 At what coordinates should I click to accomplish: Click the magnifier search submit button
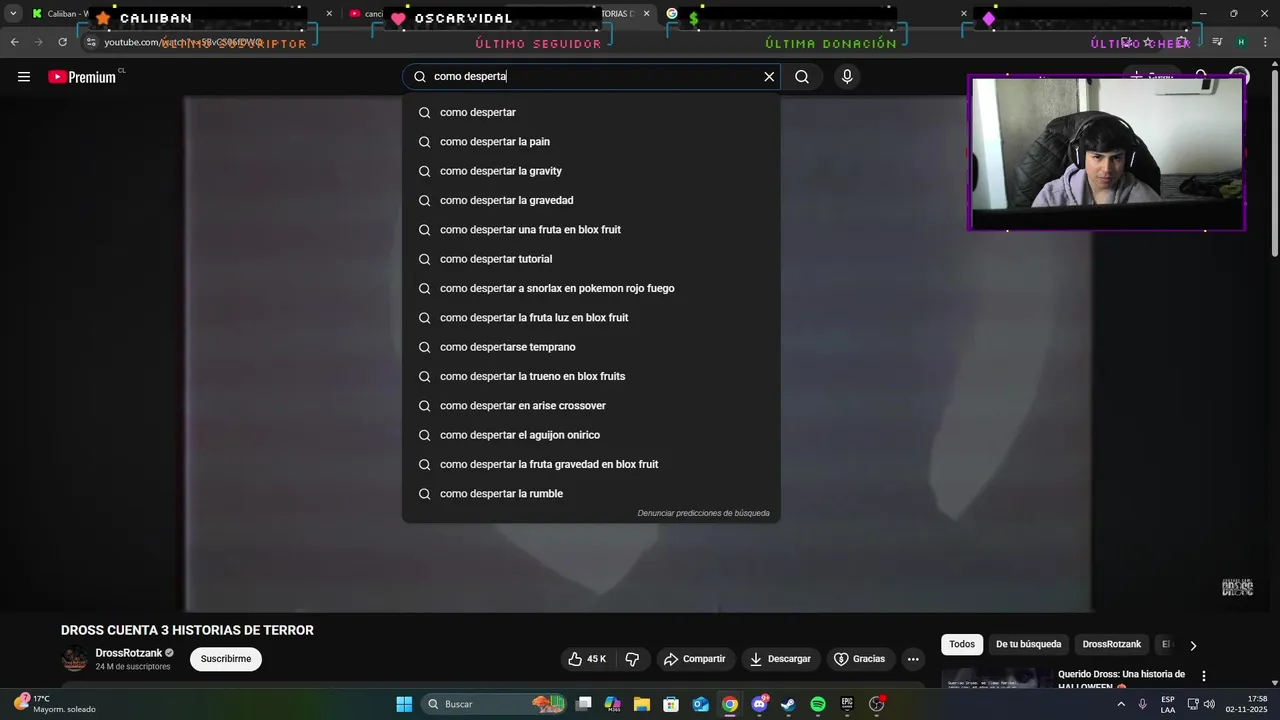point(802,77)
